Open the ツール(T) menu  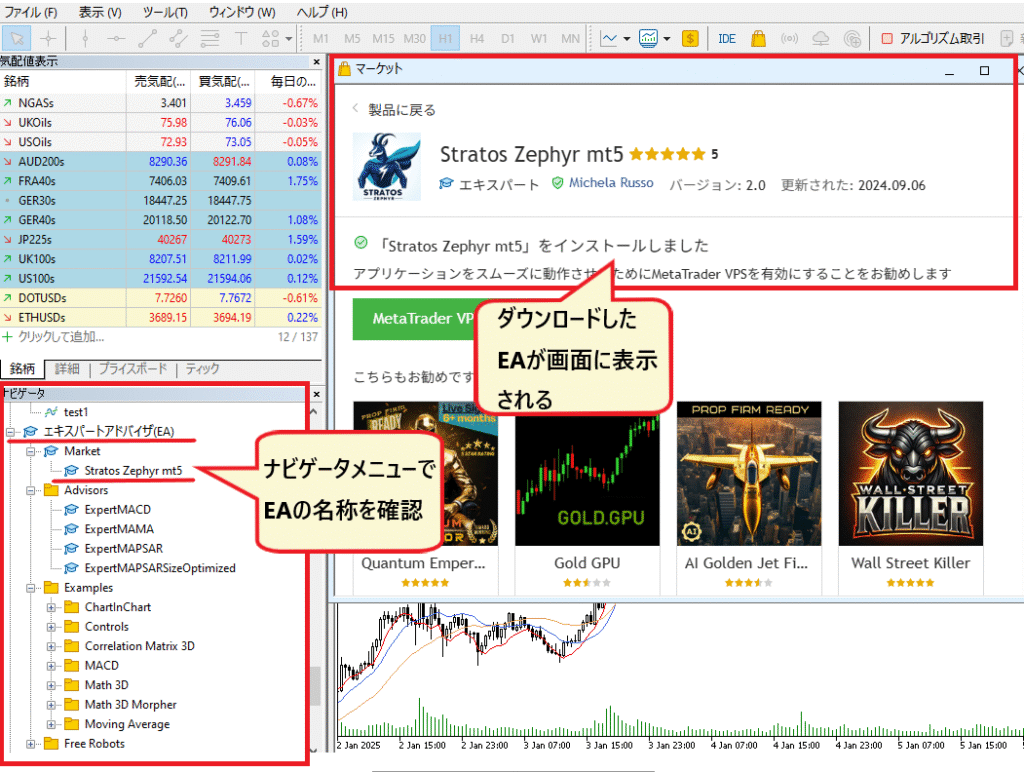pyautogui.click(x=165, y=13)
